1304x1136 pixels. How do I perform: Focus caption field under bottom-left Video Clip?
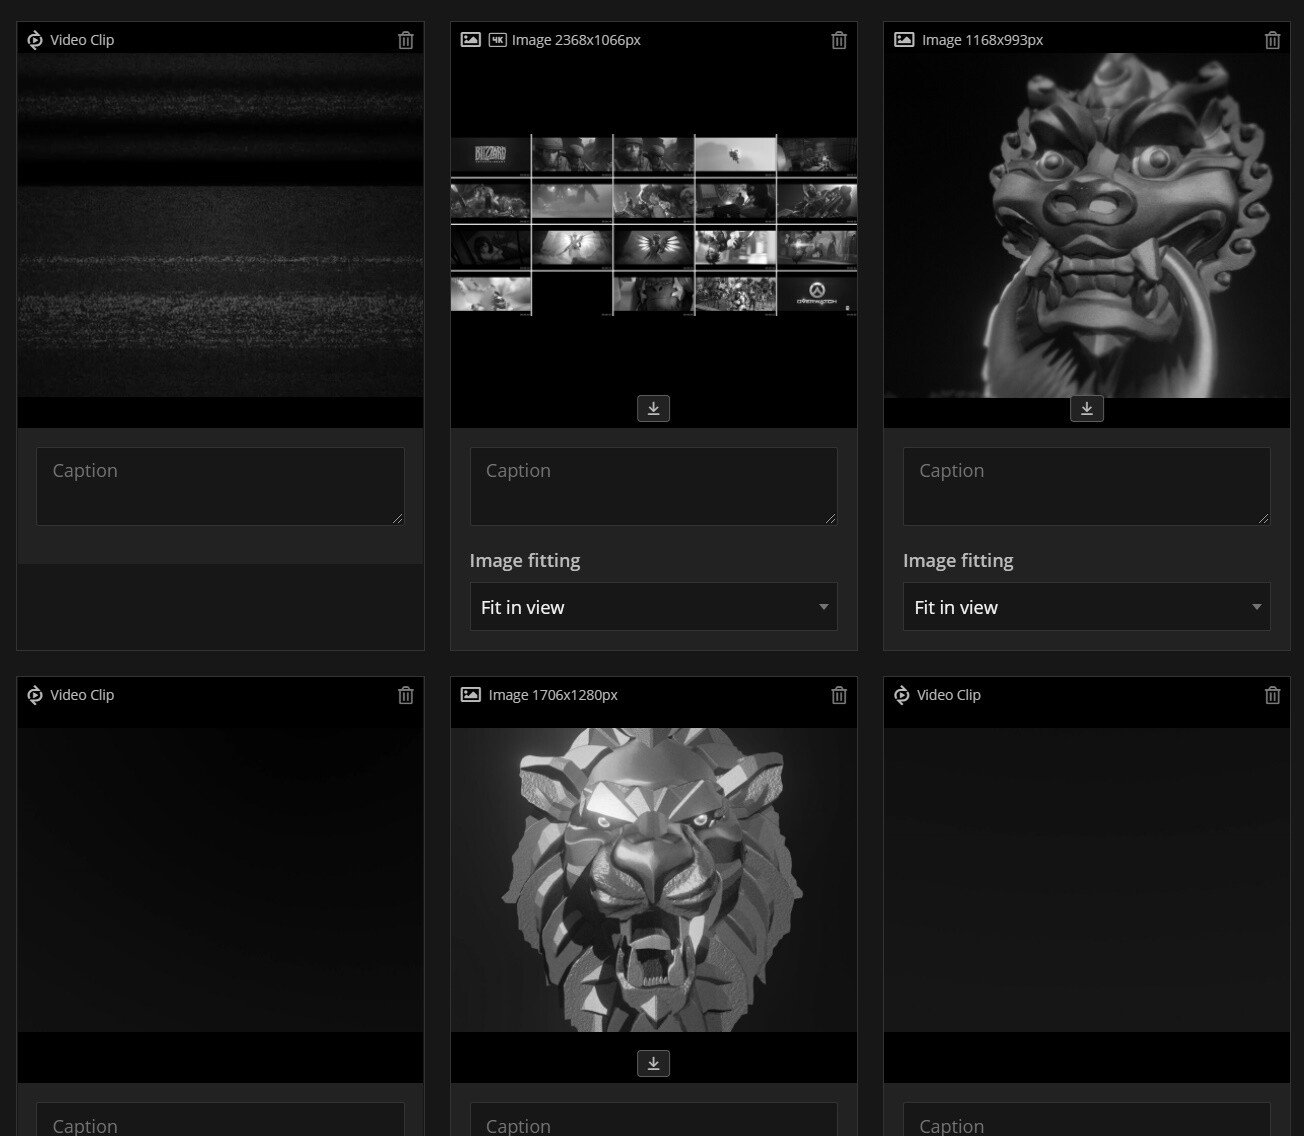(220, 1119)
